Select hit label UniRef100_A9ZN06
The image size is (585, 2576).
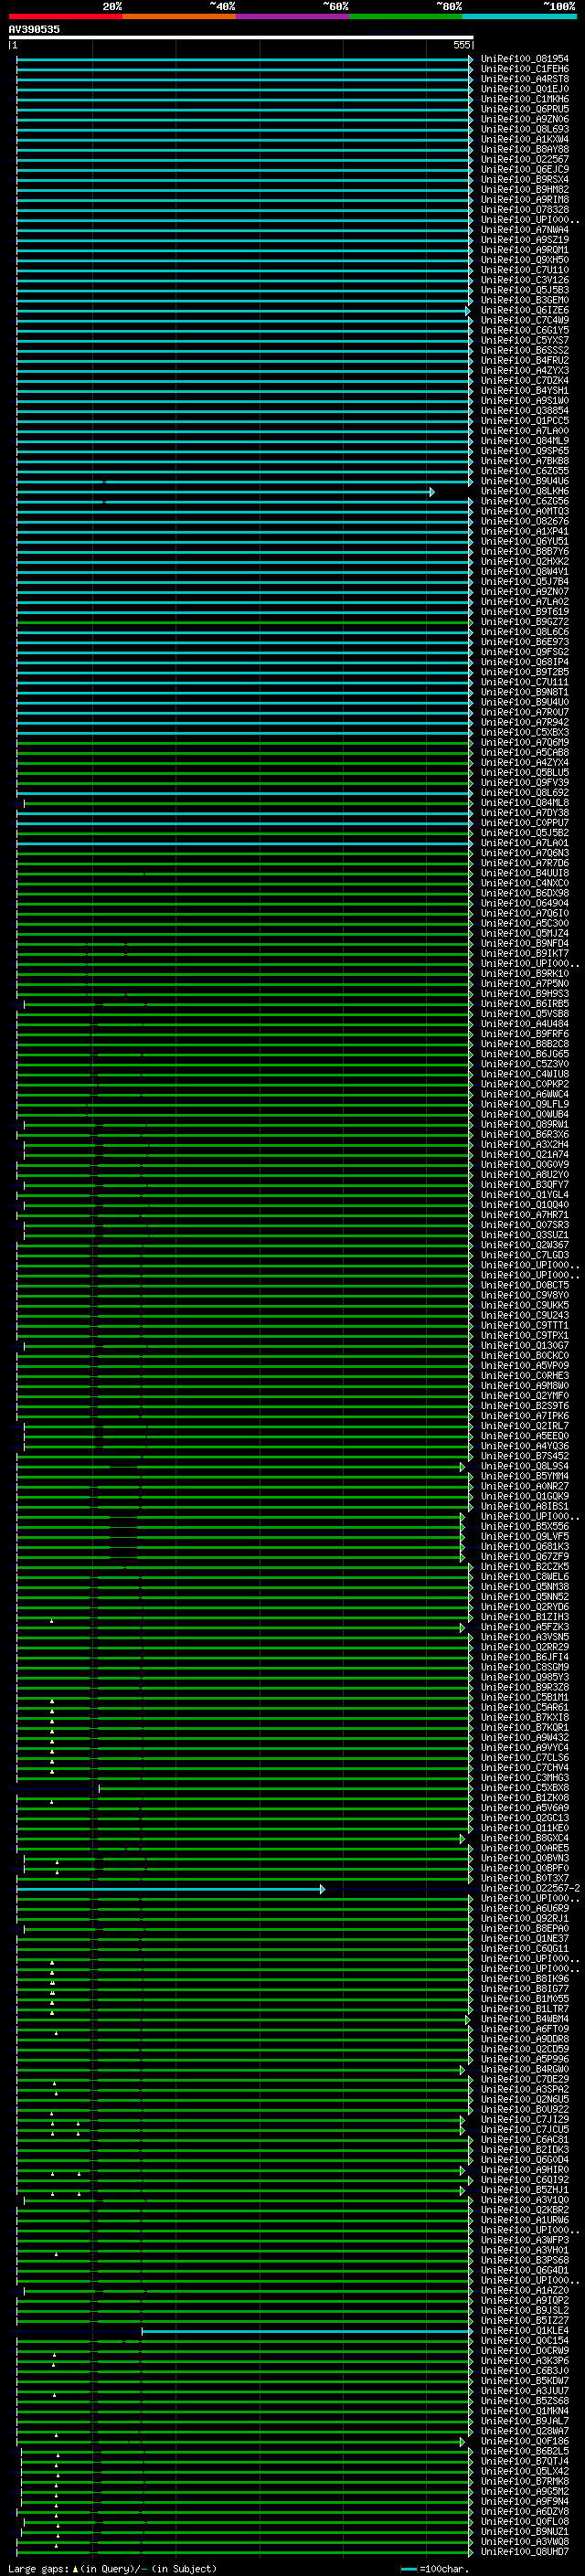[x=525, y=119]
